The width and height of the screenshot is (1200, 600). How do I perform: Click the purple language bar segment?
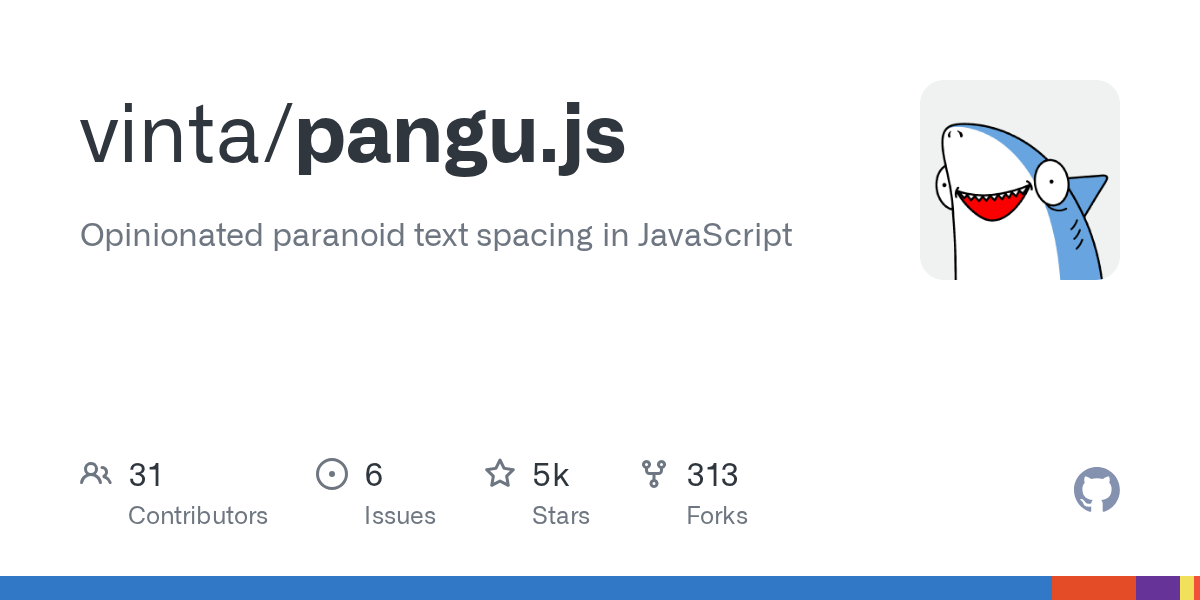point(1158,588)
